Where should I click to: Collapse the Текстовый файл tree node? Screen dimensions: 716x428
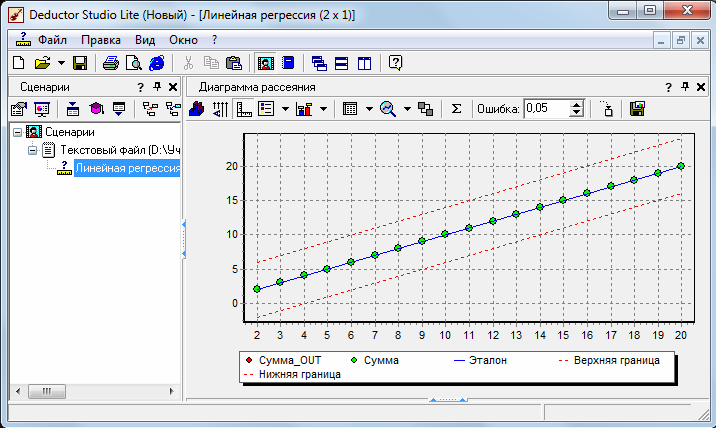pos(32,150)
